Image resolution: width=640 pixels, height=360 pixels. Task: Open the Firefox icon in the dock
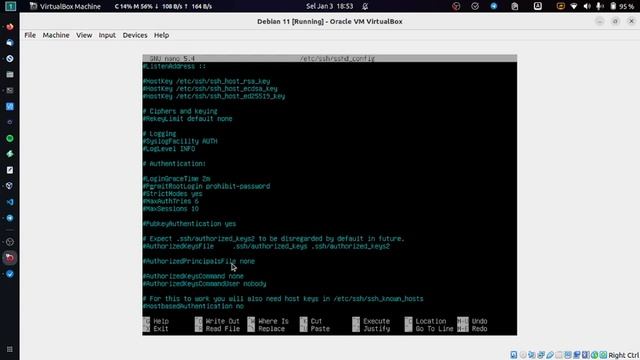[x=10, y=27]
